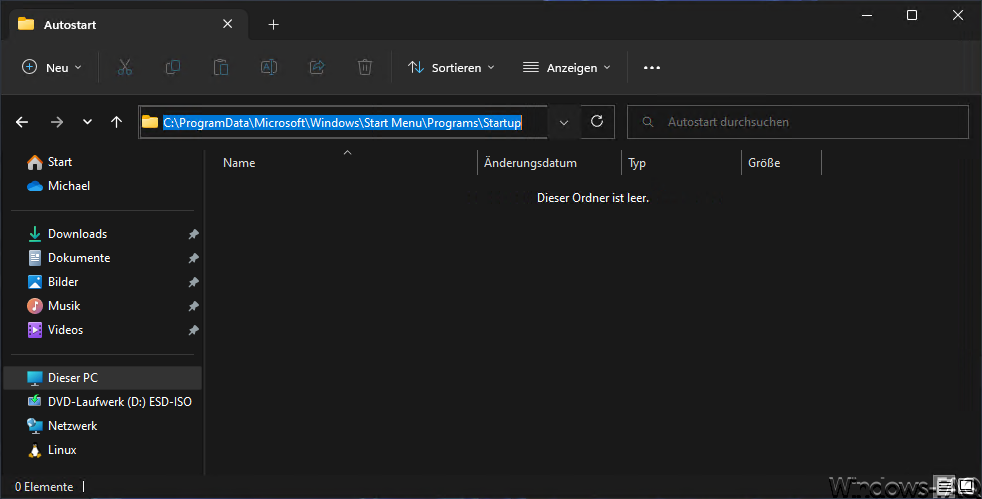Viewport: 982px width, 499px height.
Task: Switch to details view icon in status bar
Action: coord(945,486)
